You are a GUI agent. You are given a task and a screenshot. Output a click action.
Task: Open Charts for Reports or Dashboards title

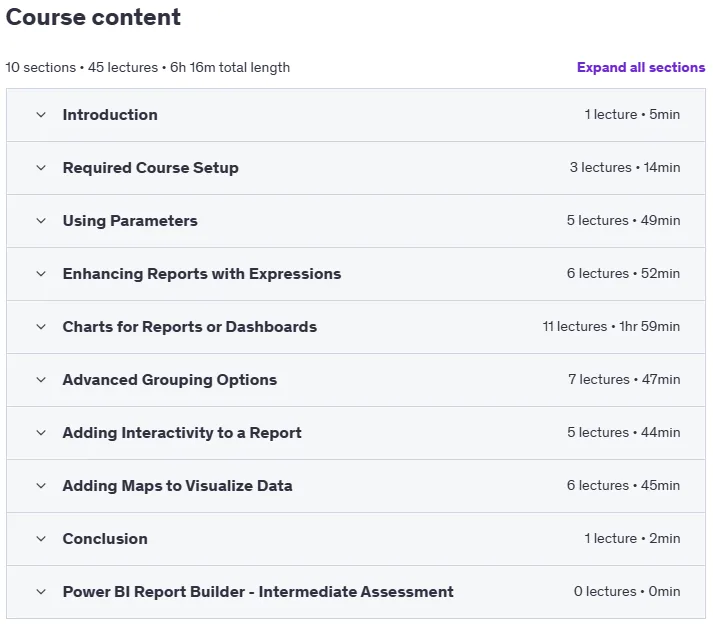tap(190, 327)
